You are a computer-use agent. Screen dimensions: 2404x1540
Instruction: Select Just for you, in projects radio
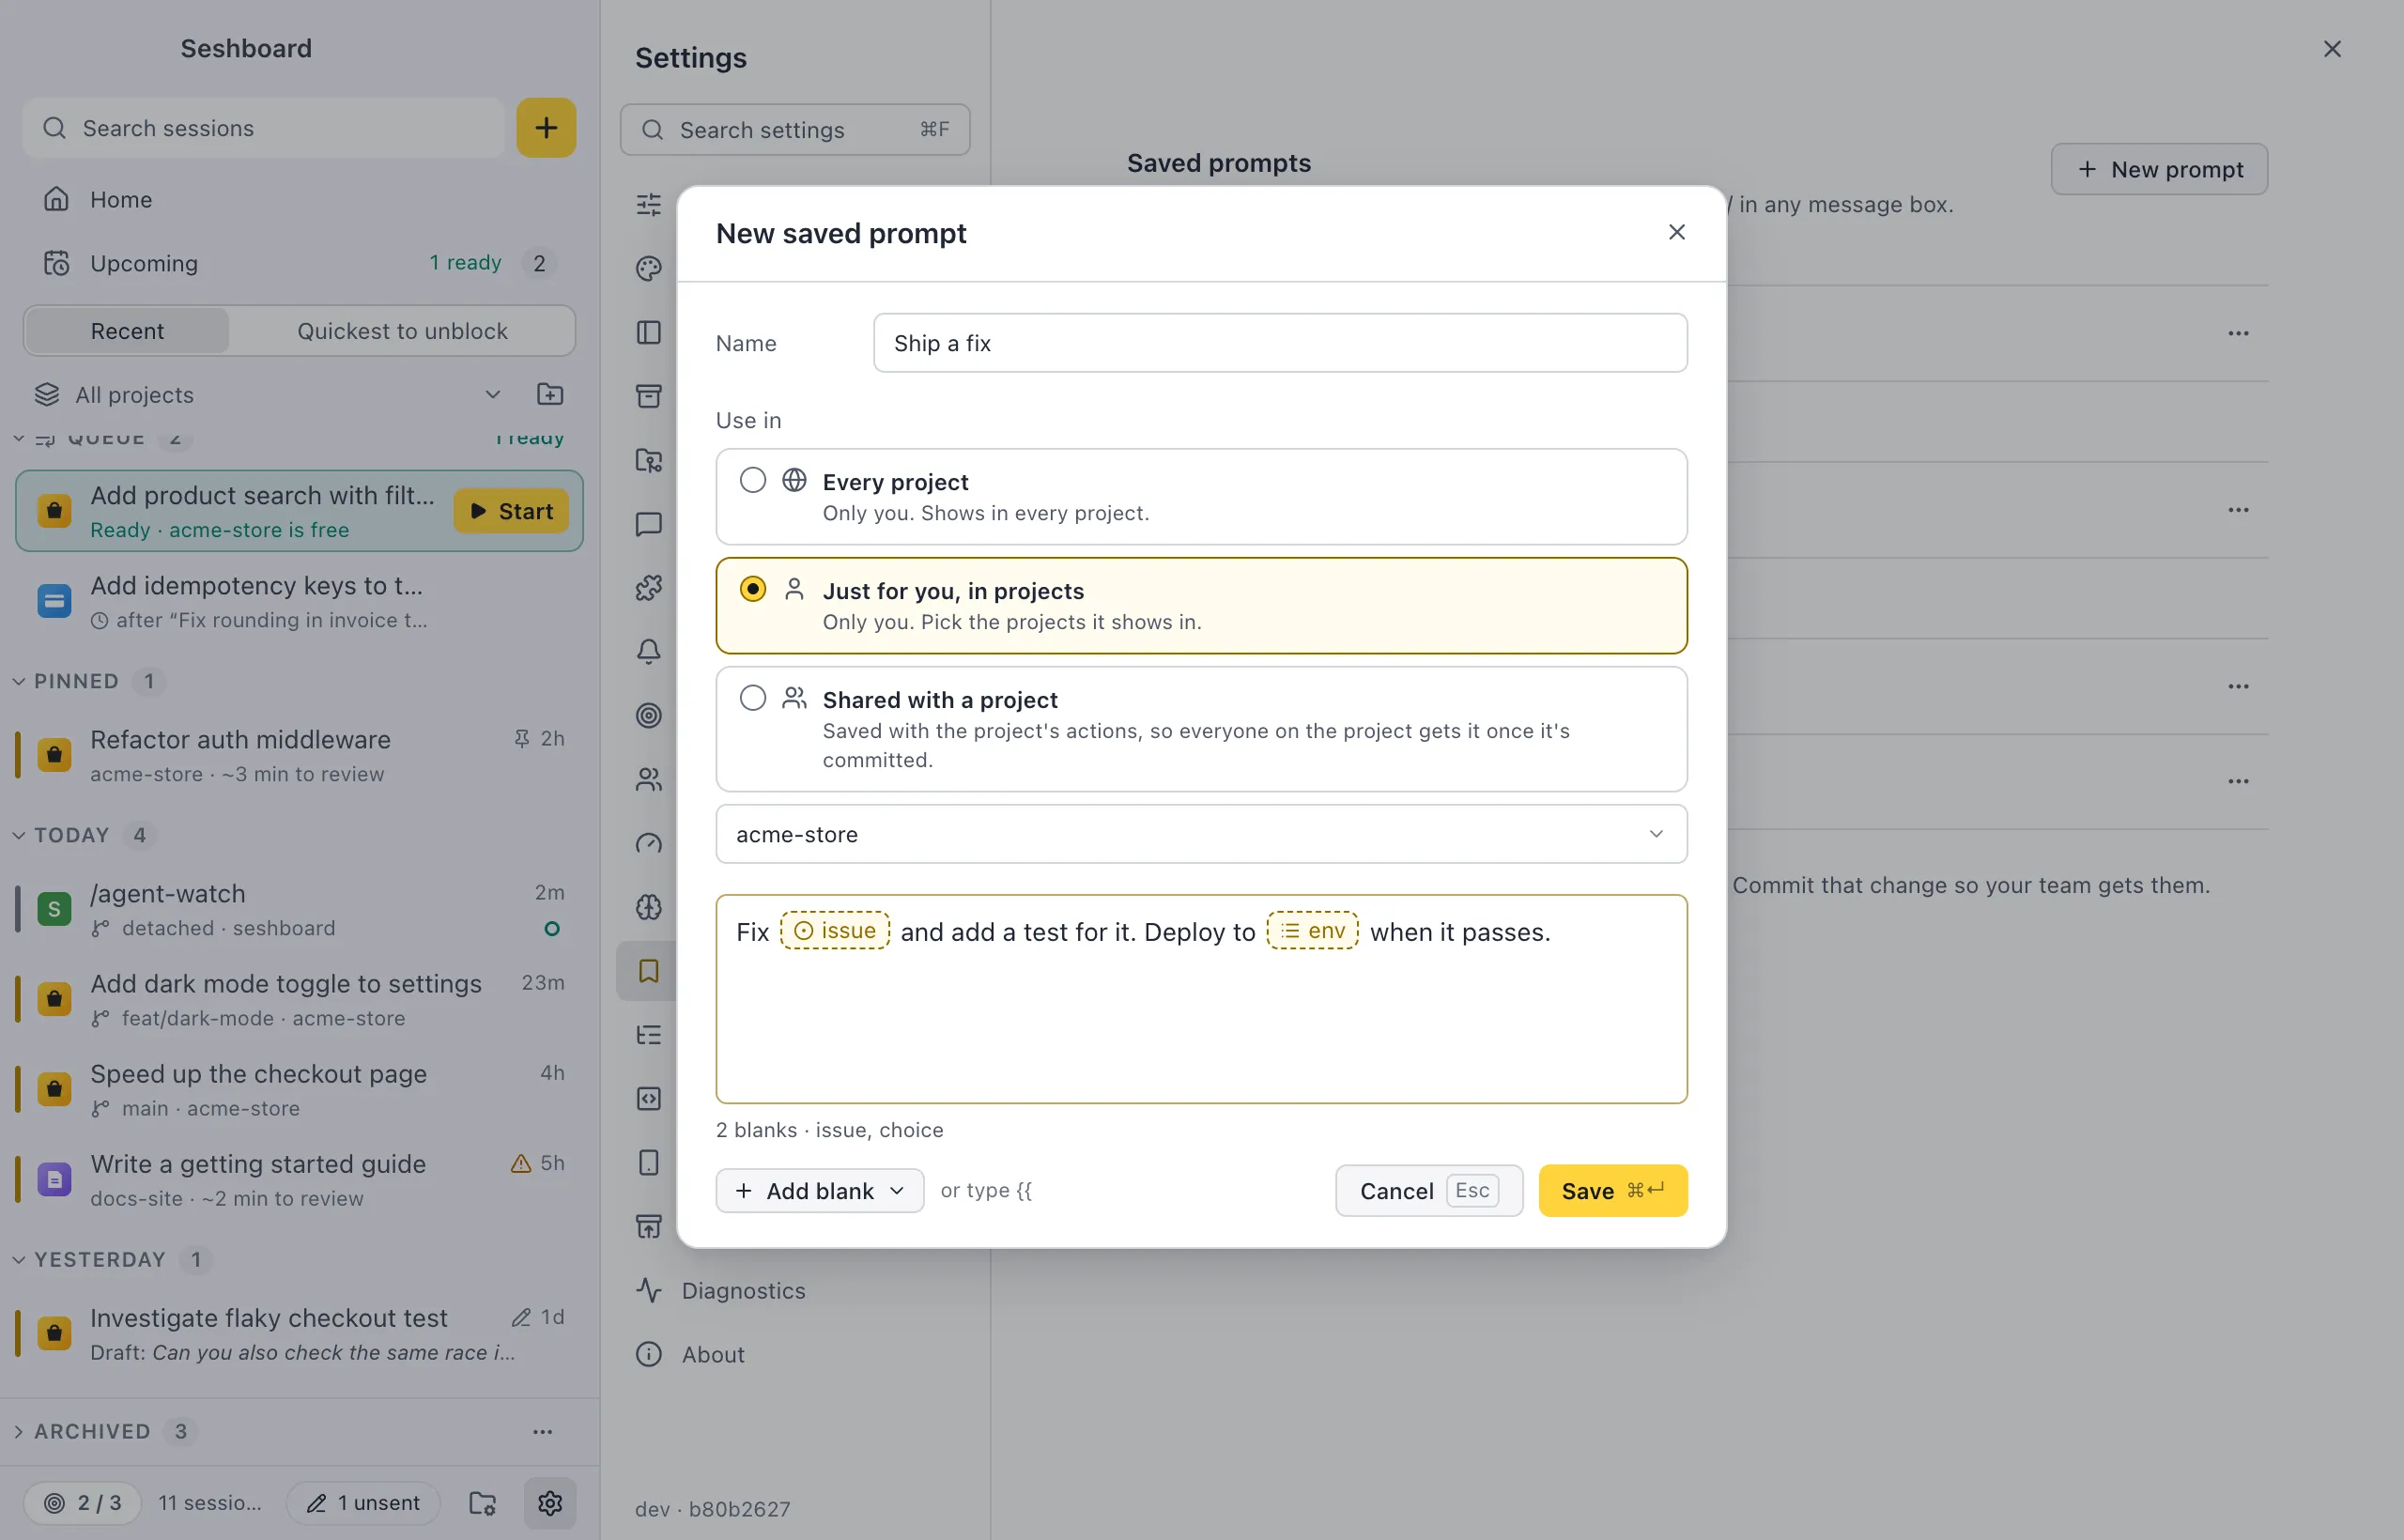point(753,589)
